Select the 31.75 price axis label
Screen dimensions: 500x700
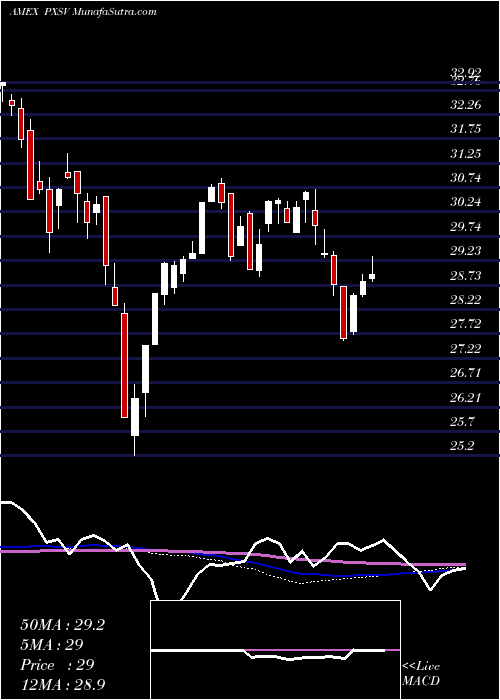[466, 129]
